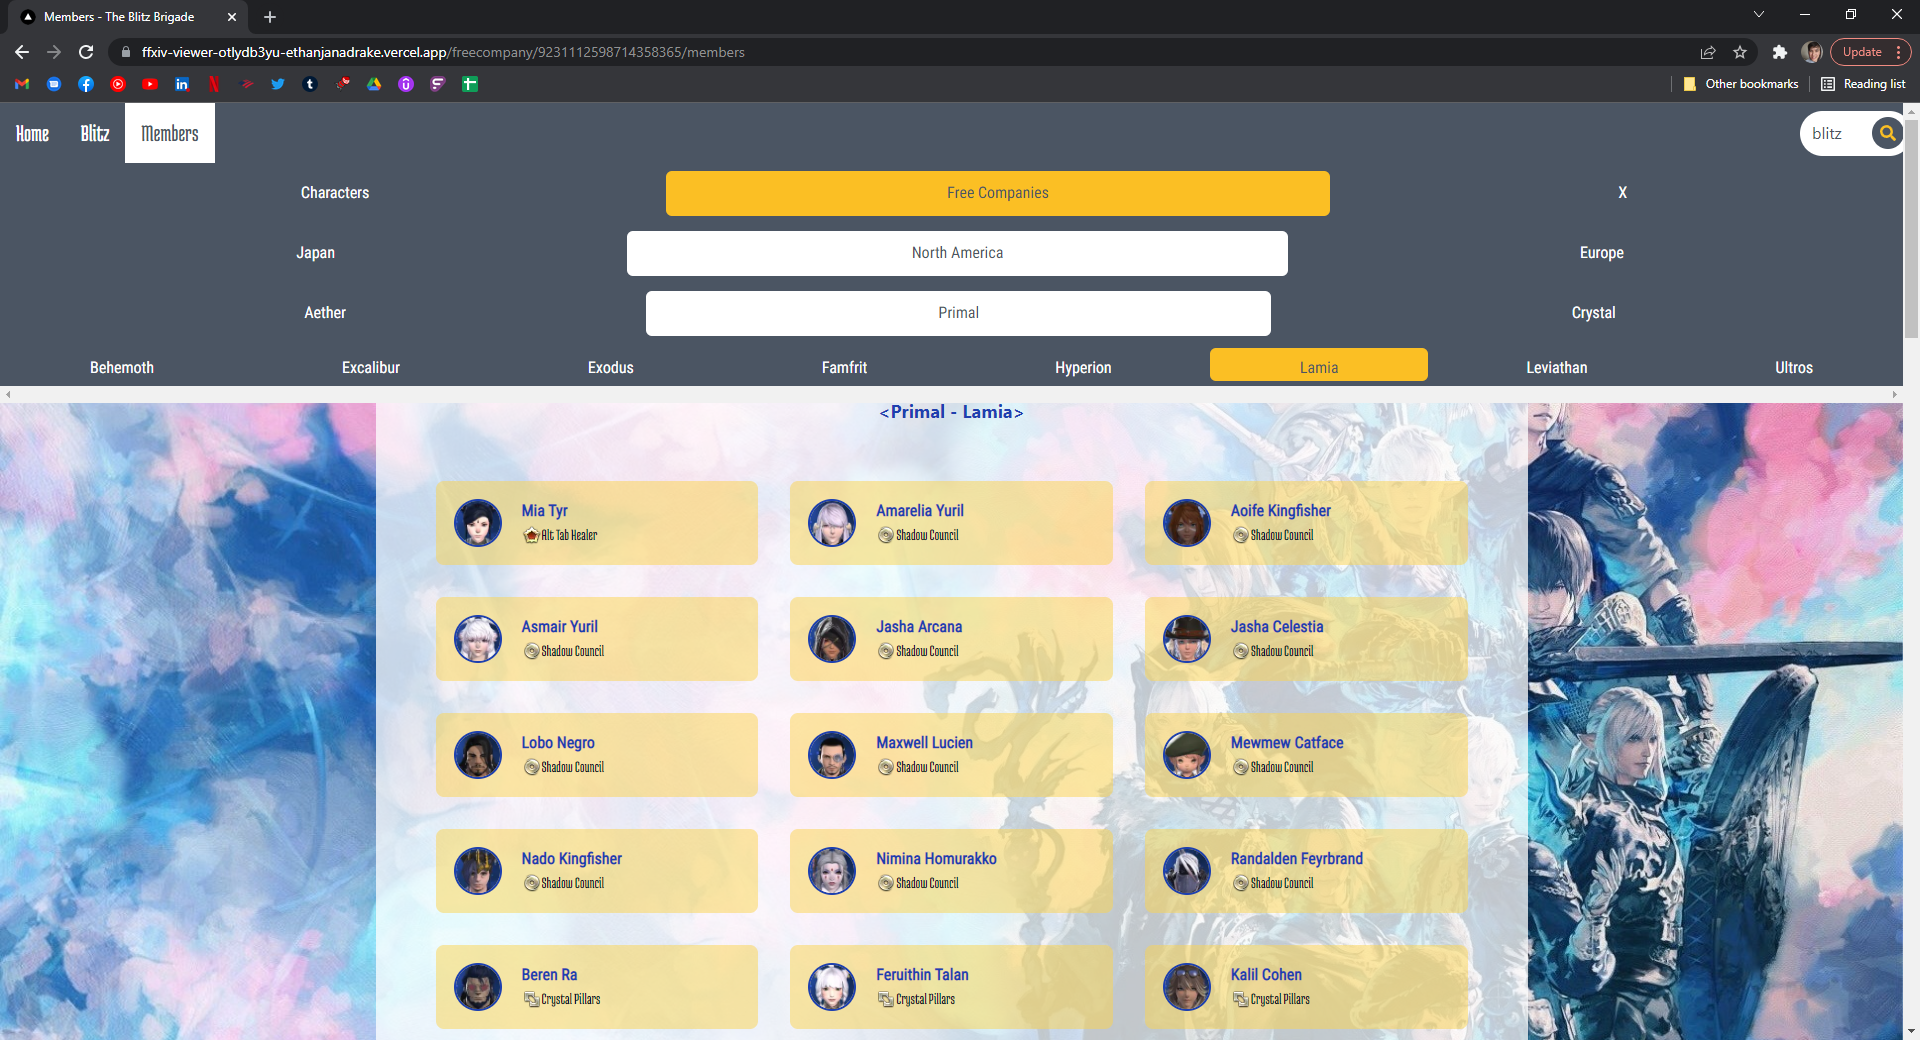This screenshot has height=1040, width=1920.
Task: Open the Chrome extensions puzzle icon
Action: click(x=1779, y=52)
